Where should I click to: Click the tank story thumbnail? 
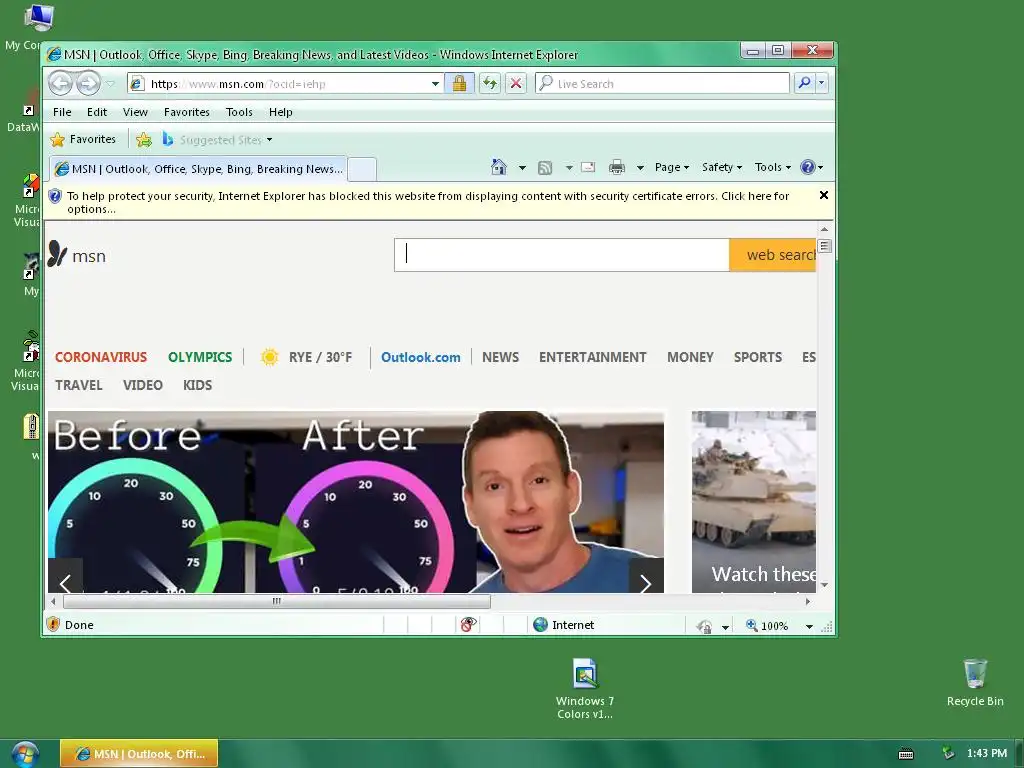(754, 502)
